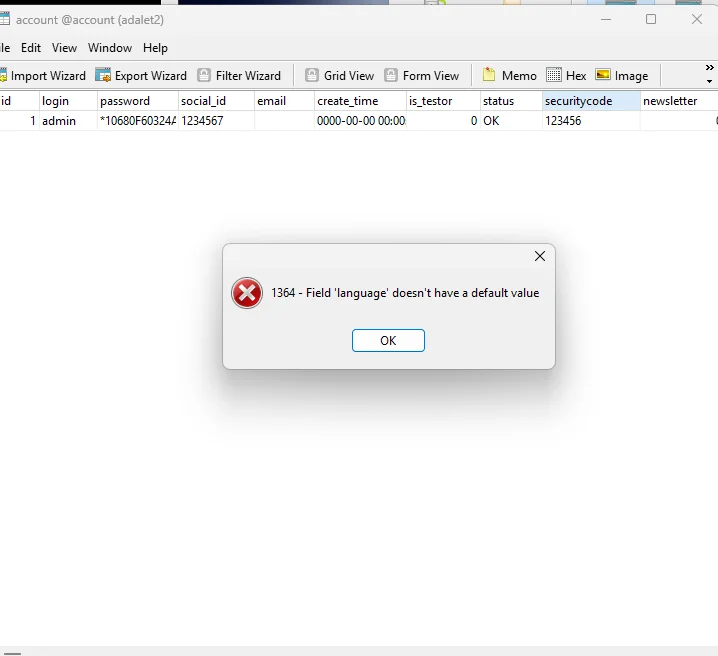
Task: Maximize the account table window
Action: point(651,19)
